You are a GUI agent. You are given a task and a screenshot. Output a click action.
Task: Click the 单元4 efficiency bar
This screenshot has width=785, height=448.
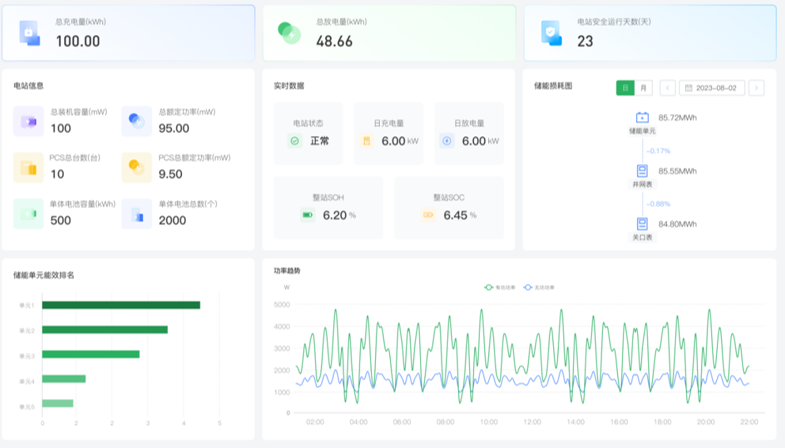coord(64,379)
